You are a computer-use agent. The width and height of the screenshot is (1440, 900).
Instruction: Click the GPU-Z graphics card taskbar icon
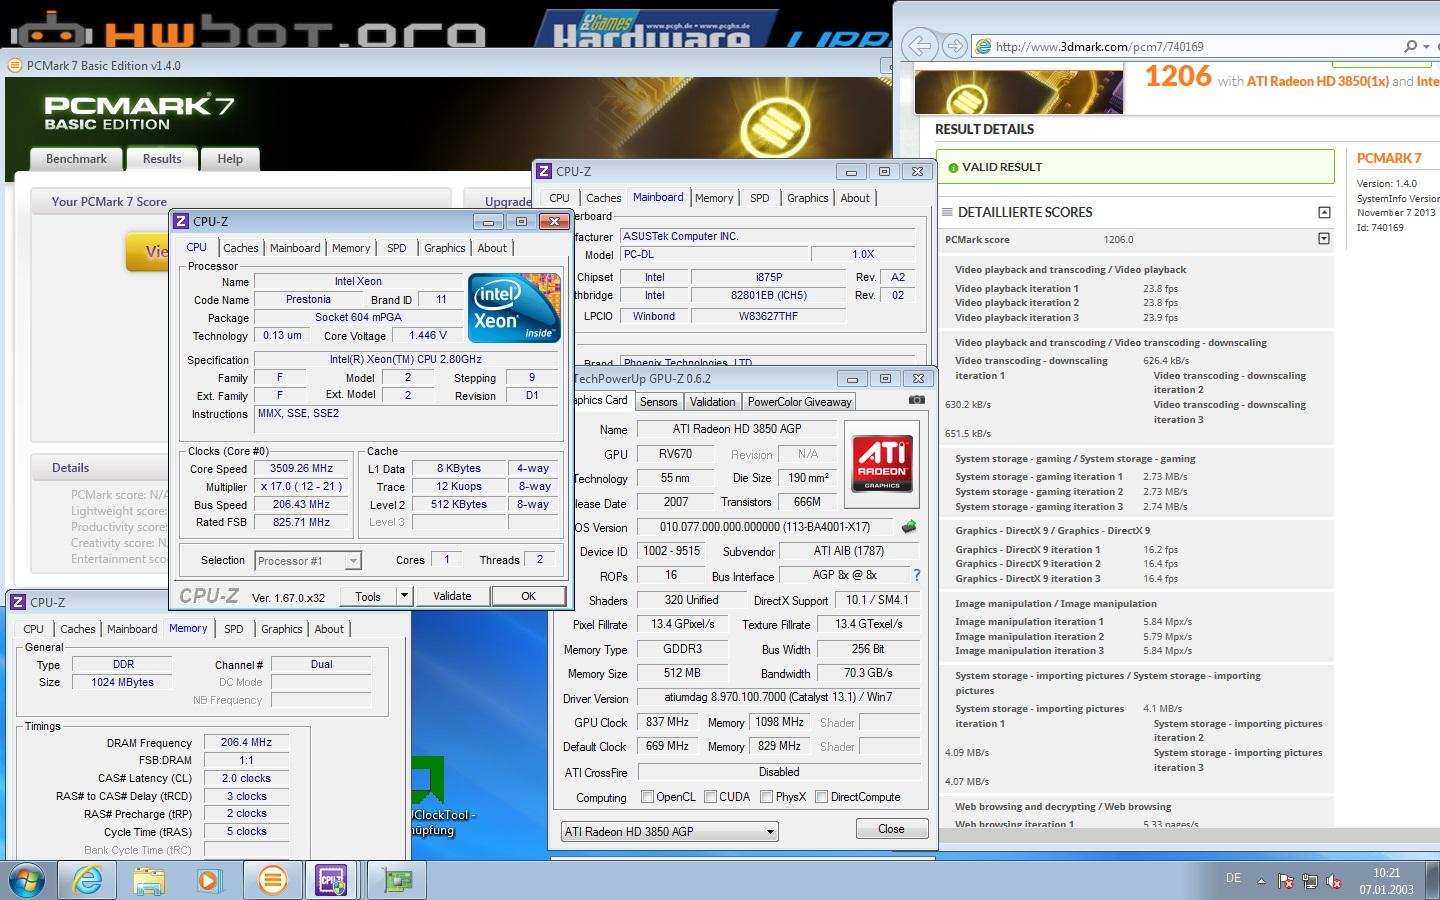point(397,880)
